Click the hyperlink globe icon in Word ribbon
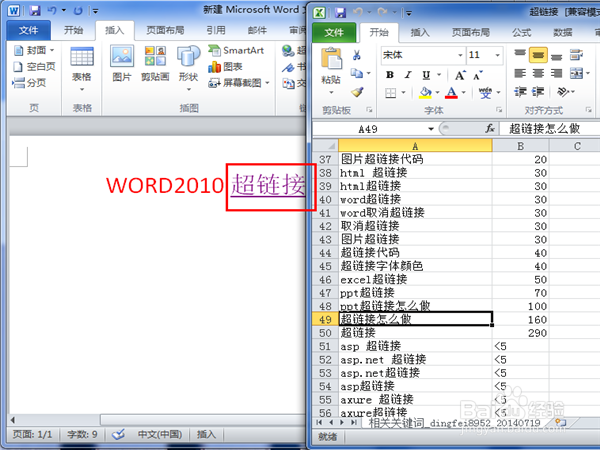Viewport: 600px width, 450px height. [288, 50]
